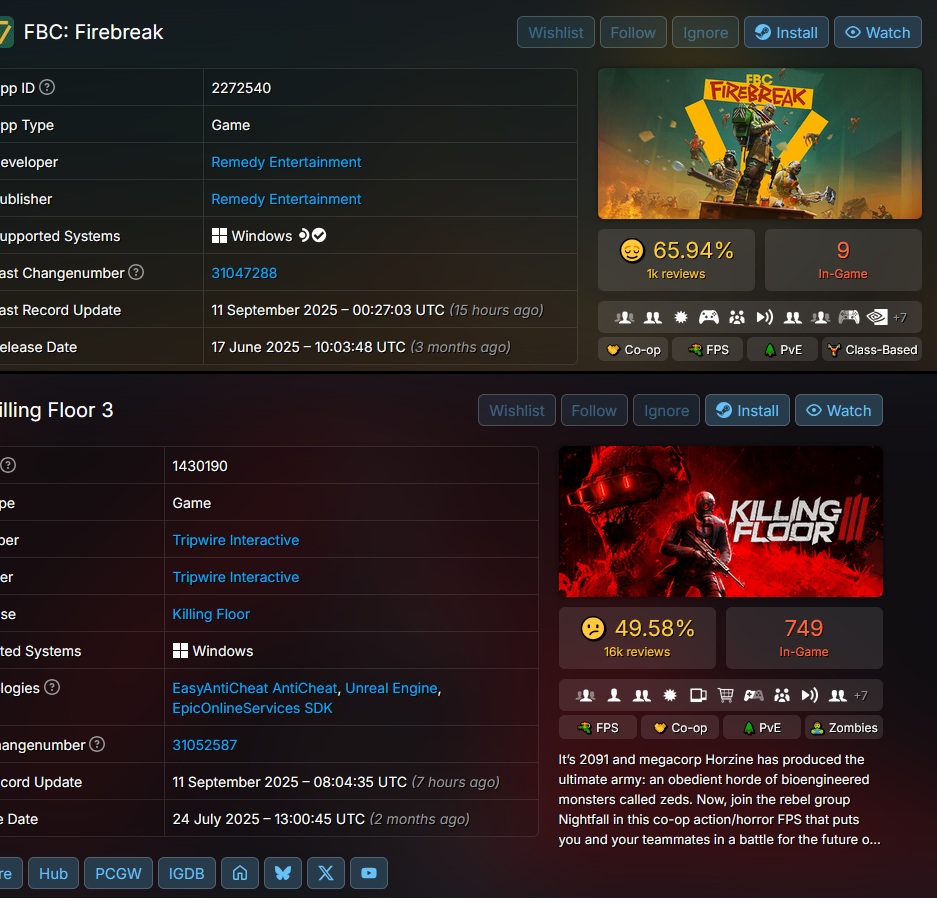Viewport: 937px width, 902px height.
Task: Open the help icon beside Killing Floor 3's changenumber label
Action: tap(97, 744)
